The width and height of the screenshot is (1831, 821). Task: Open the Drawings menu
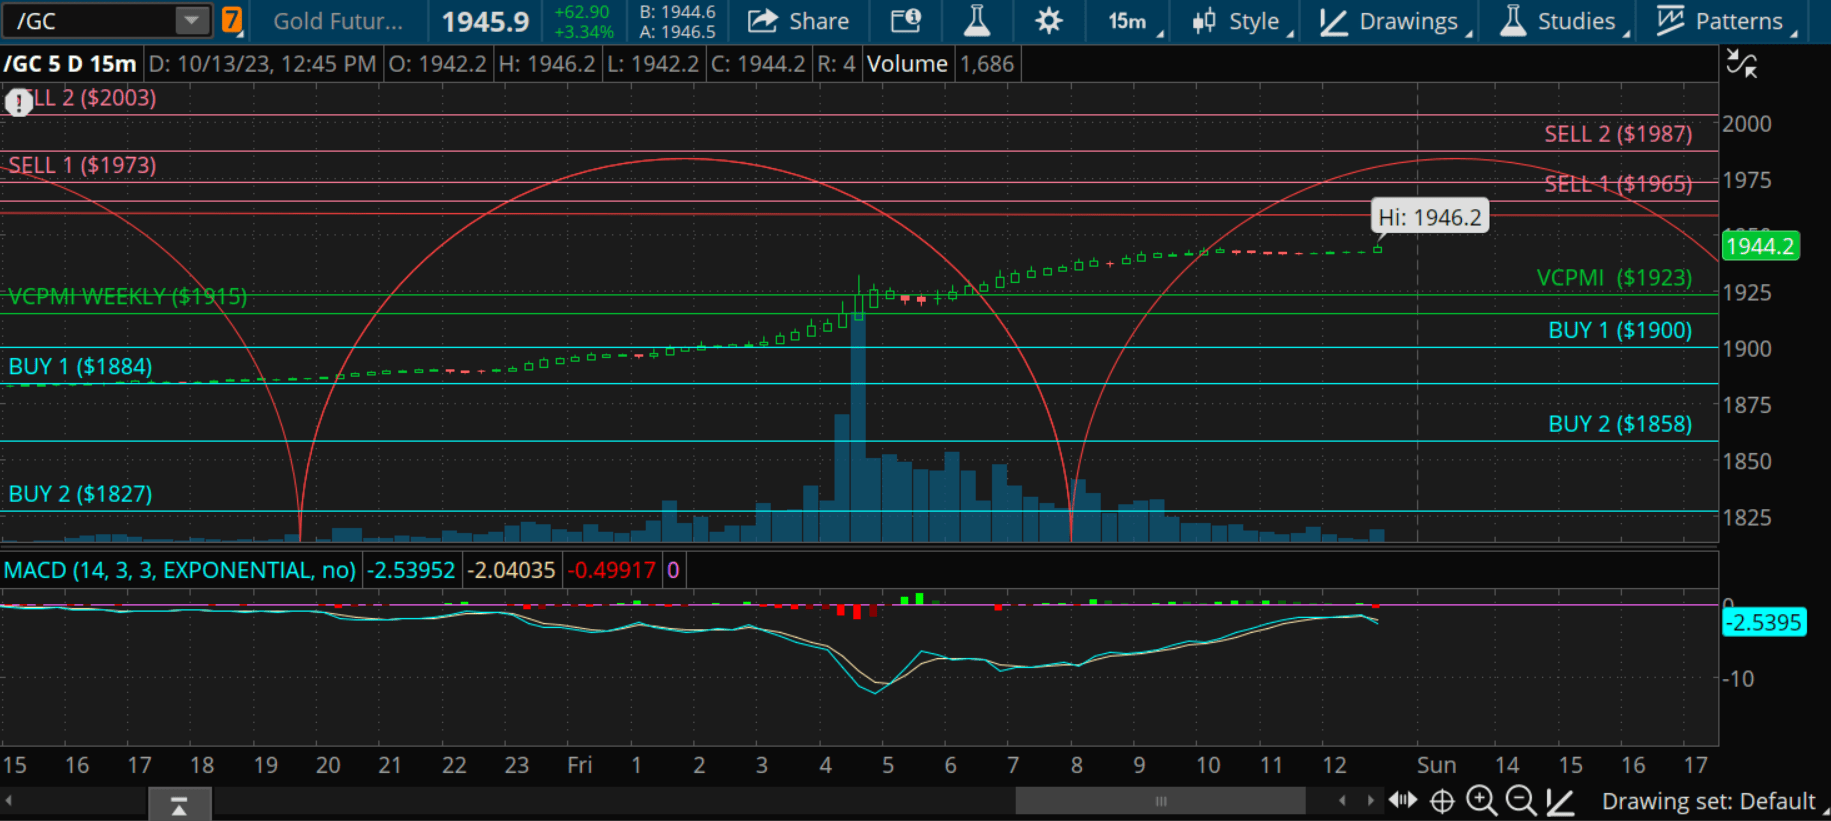point(1394,21)
